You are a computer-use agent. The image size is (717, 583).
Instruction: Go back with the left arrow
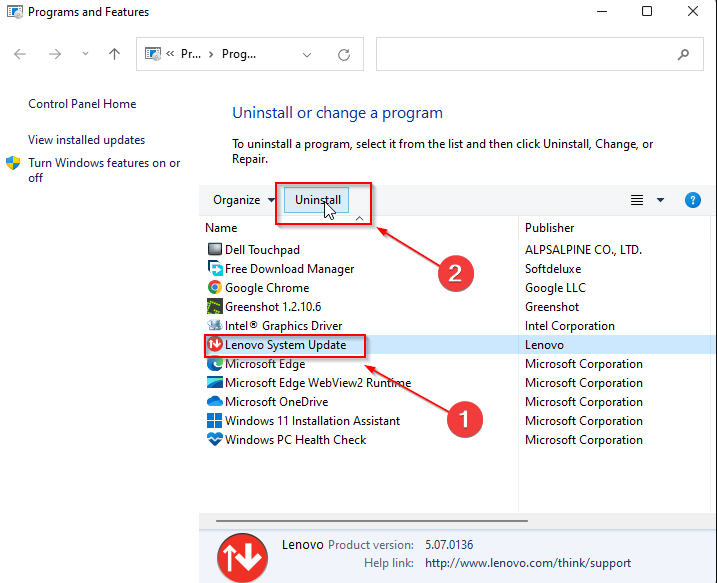20,54
